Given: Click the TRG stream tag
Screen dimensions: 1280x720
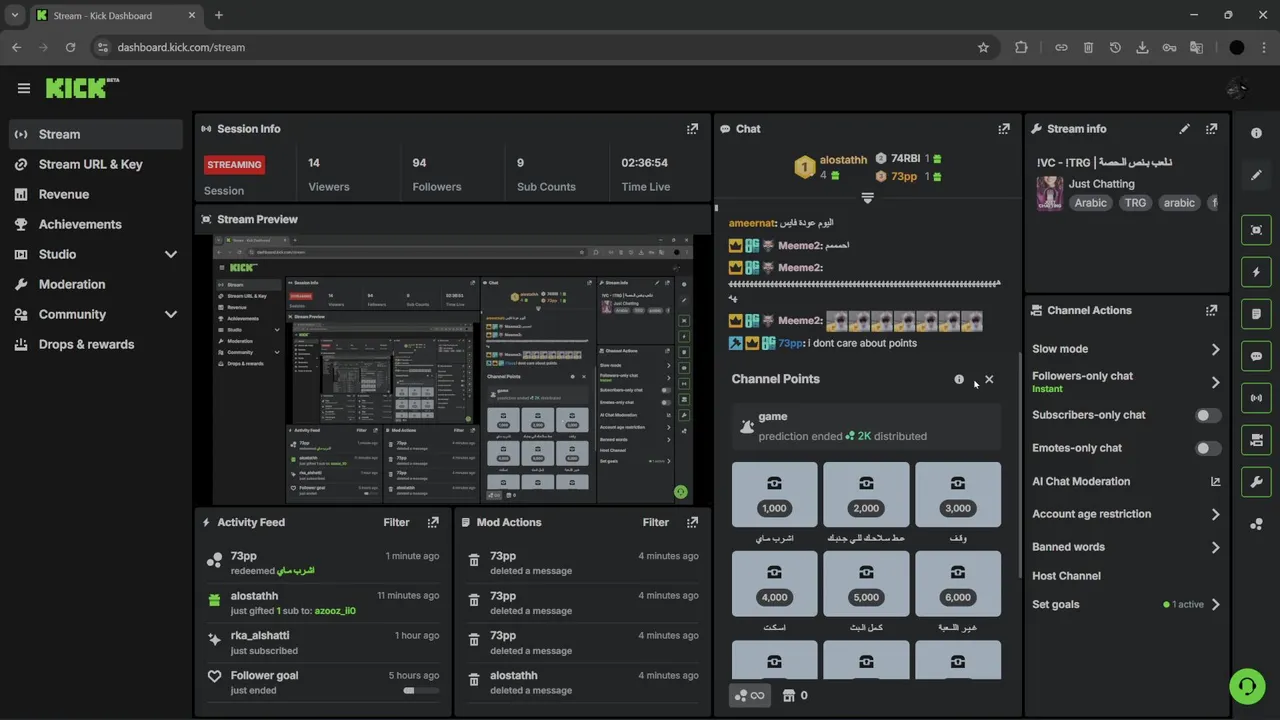Looking at the screenshot, I should coord(1135,203).
